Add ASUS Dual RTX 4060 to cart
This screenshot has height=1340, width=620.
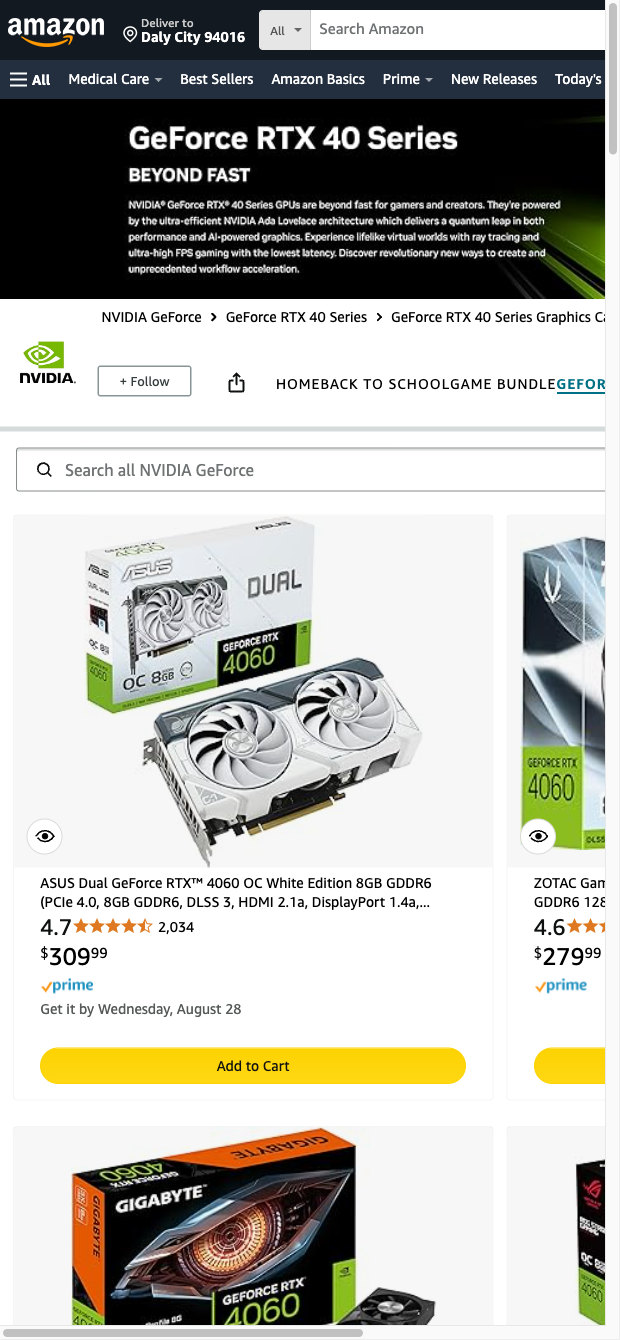[x=253, y=1066]
